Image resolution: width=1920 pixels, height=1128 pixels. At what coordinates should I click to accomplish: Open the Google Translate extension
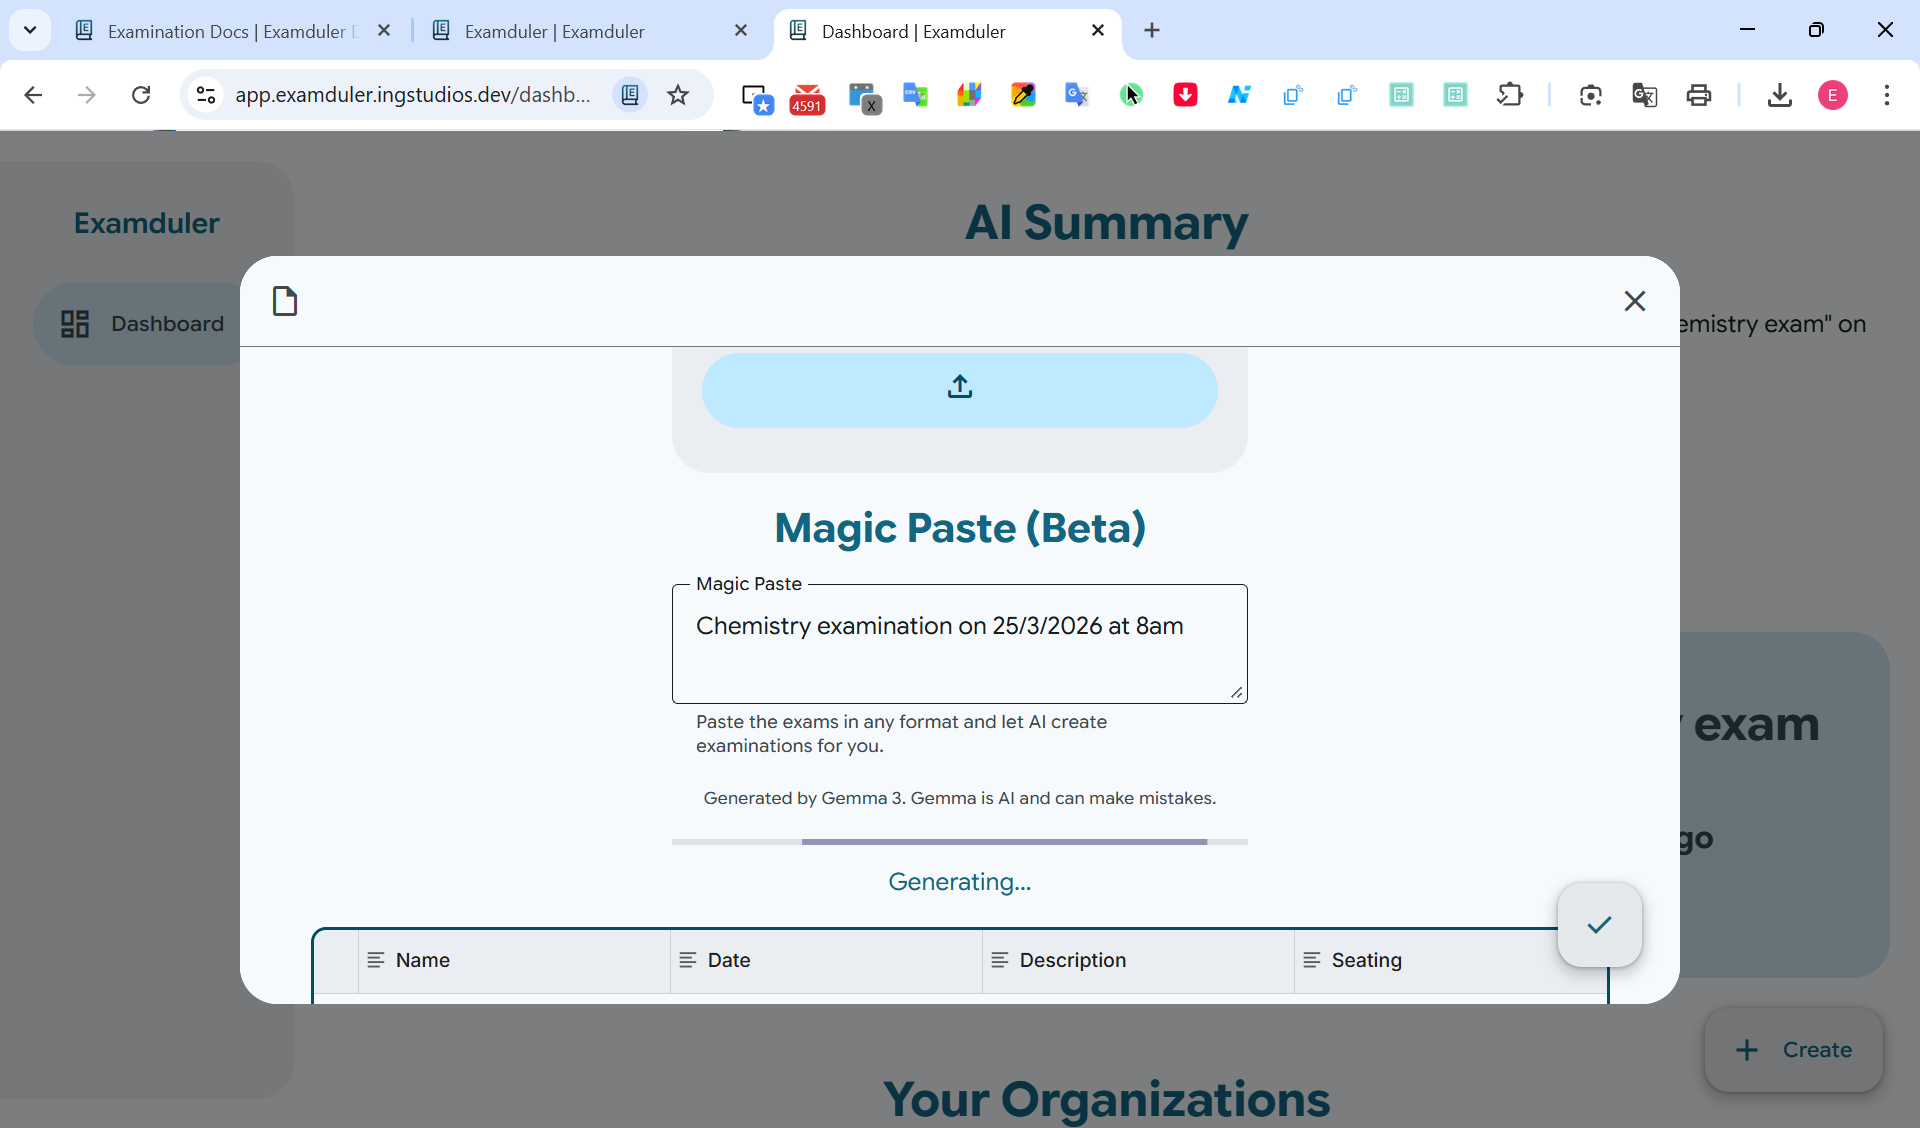1076,95
